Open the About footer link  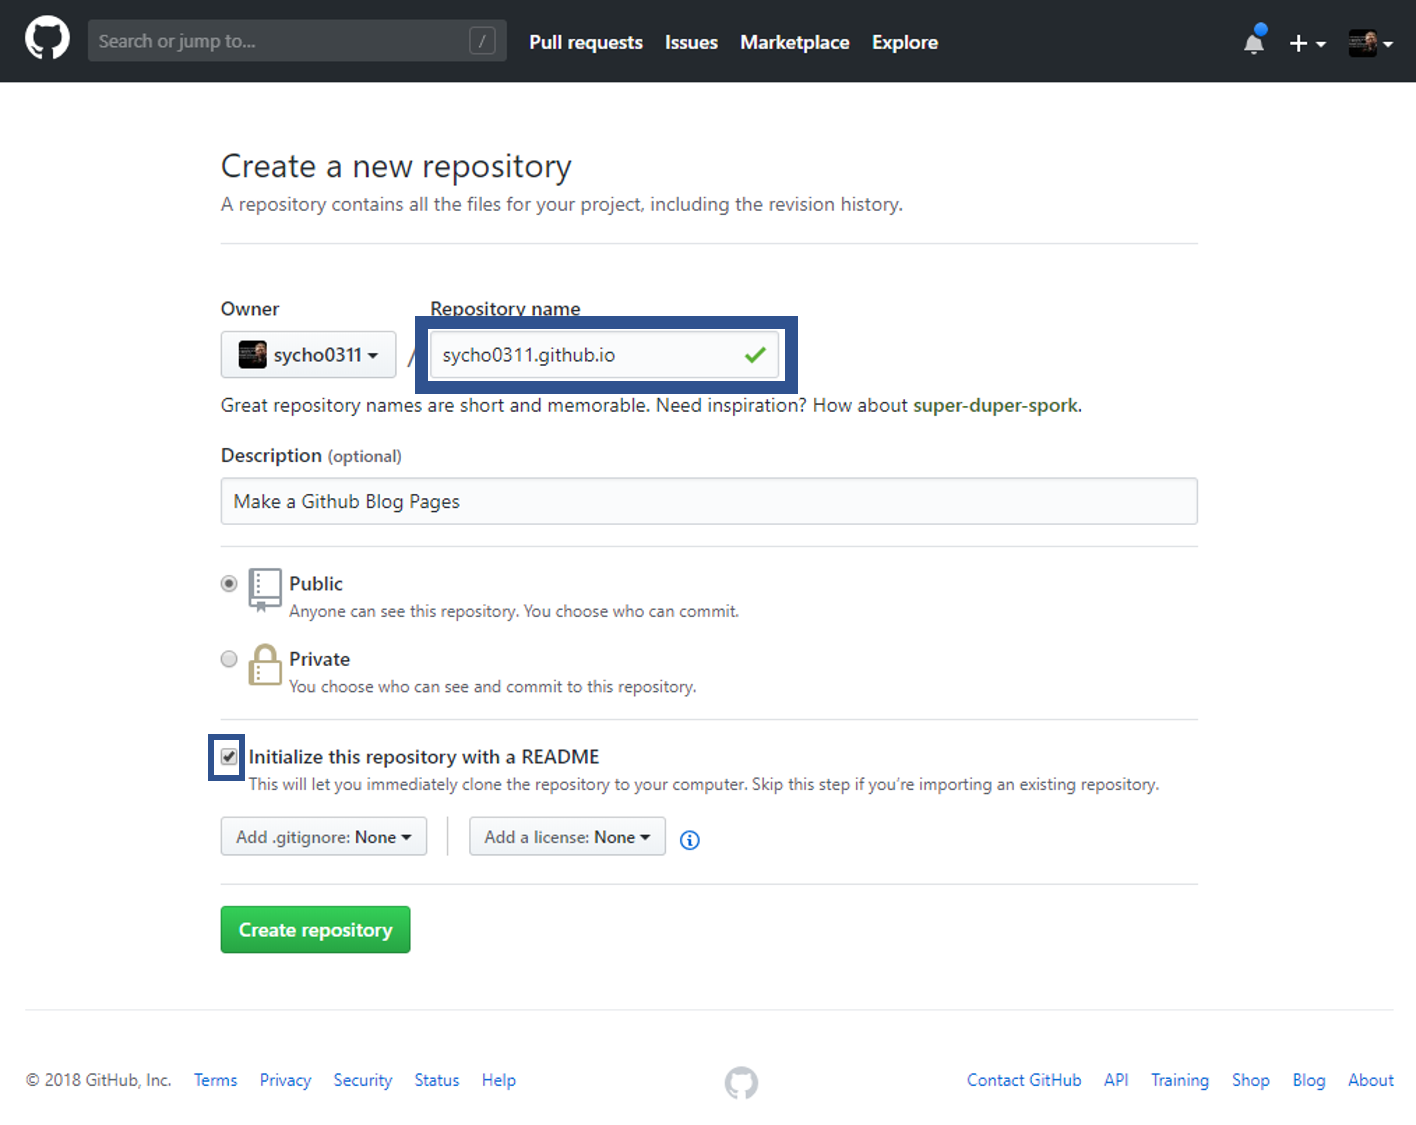coord(1371,1080)
